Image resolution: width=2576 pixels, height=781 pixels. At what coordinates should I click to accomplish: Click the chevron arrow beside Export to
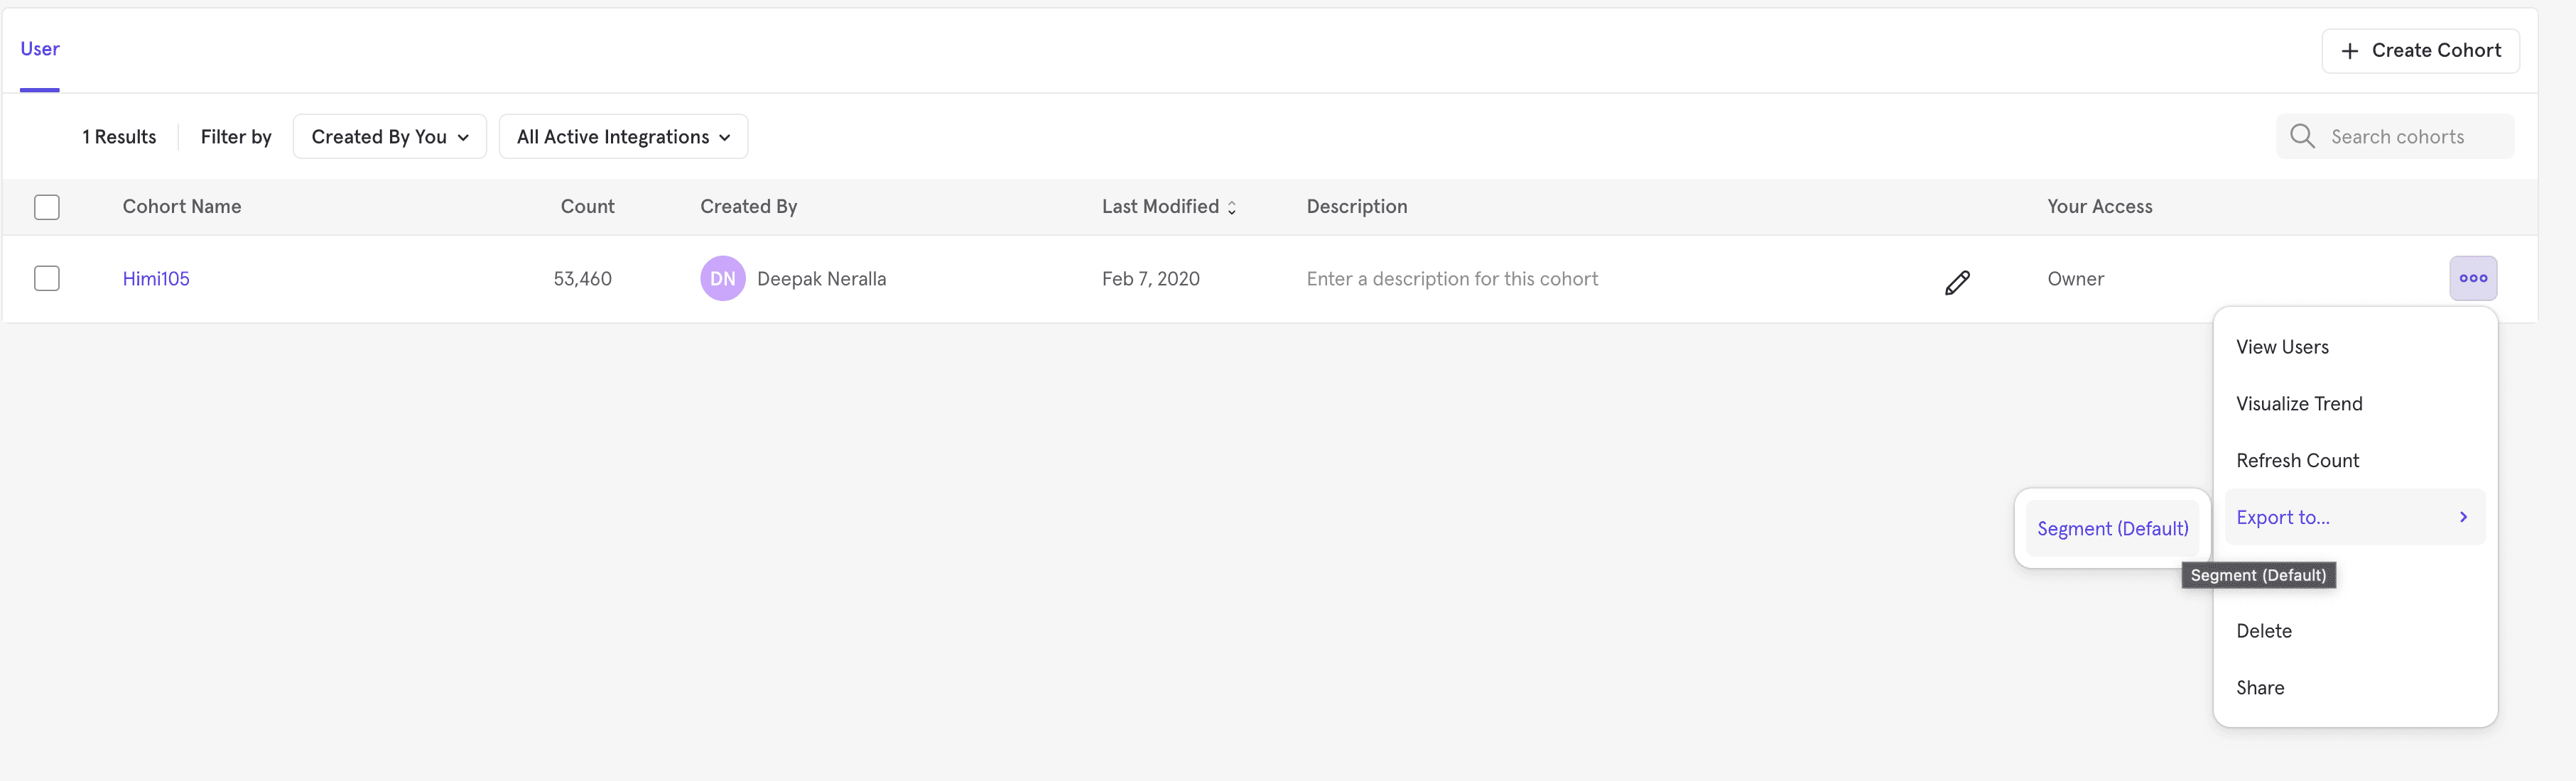coord(2462,517)
